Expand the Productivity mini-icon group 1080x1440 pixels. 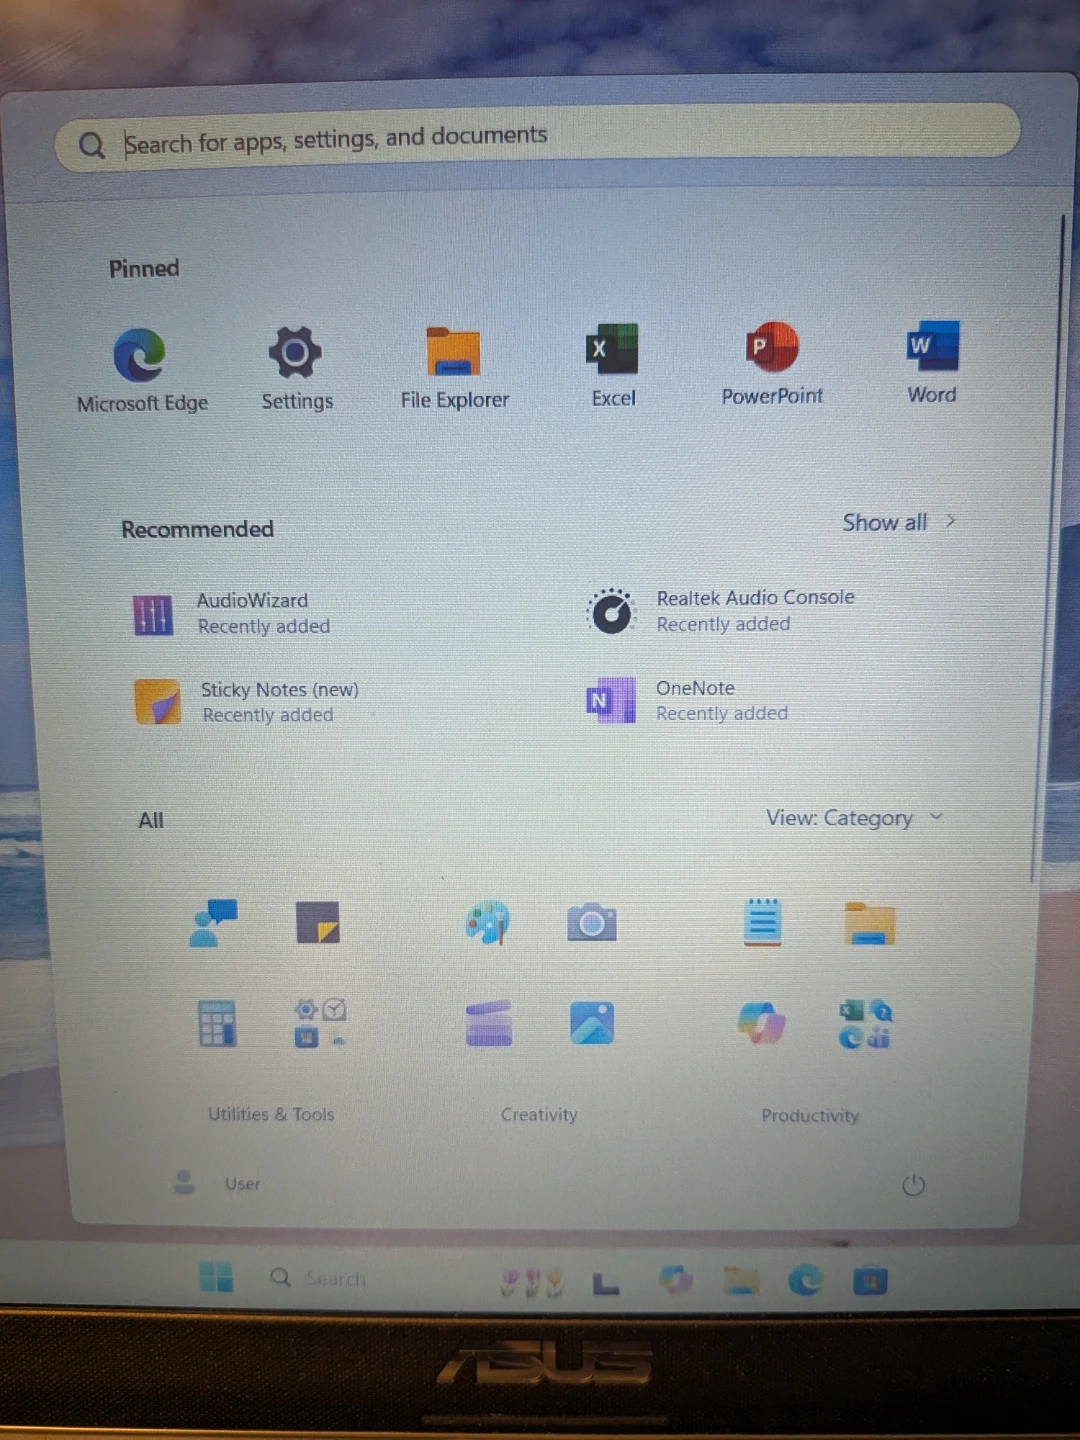[x=866, y=1024]
